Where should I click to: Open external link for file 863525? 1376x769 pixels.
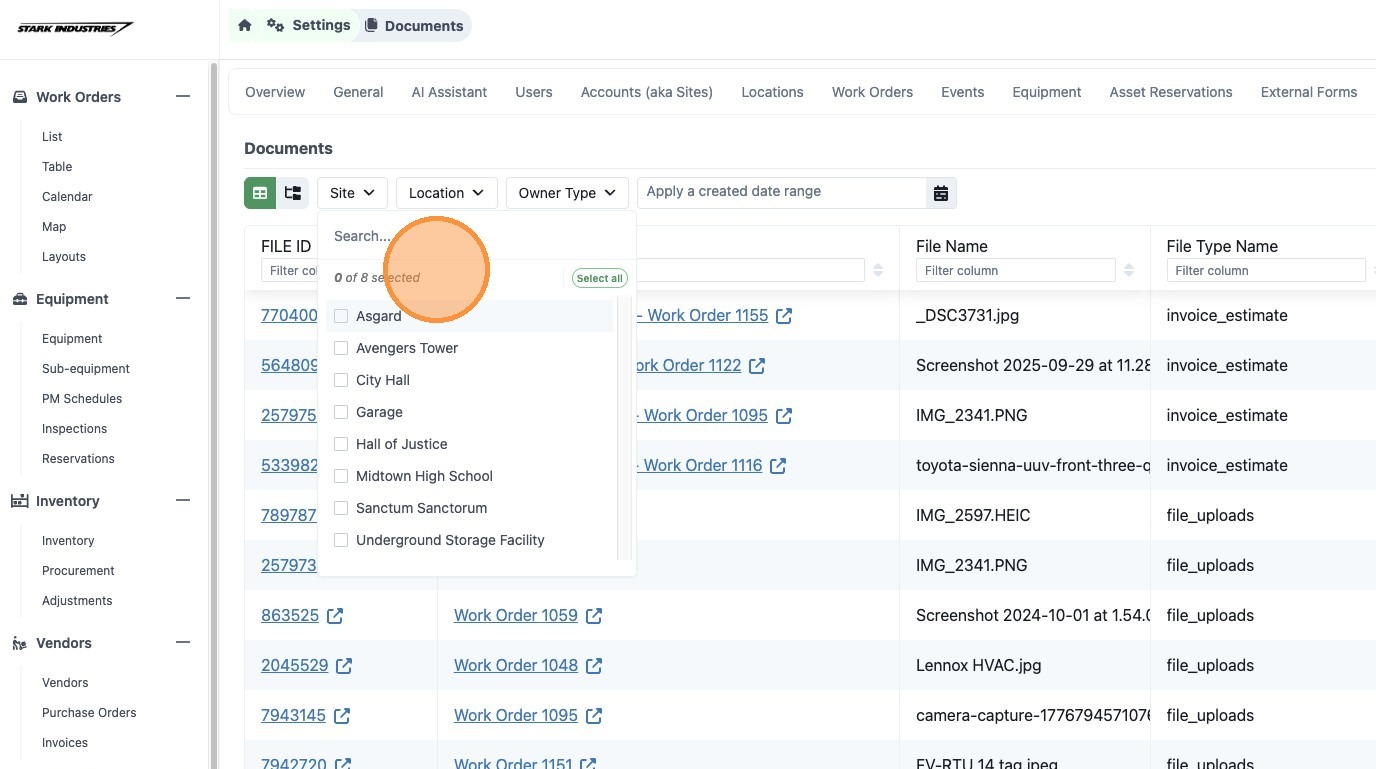[x=335, y=616]
